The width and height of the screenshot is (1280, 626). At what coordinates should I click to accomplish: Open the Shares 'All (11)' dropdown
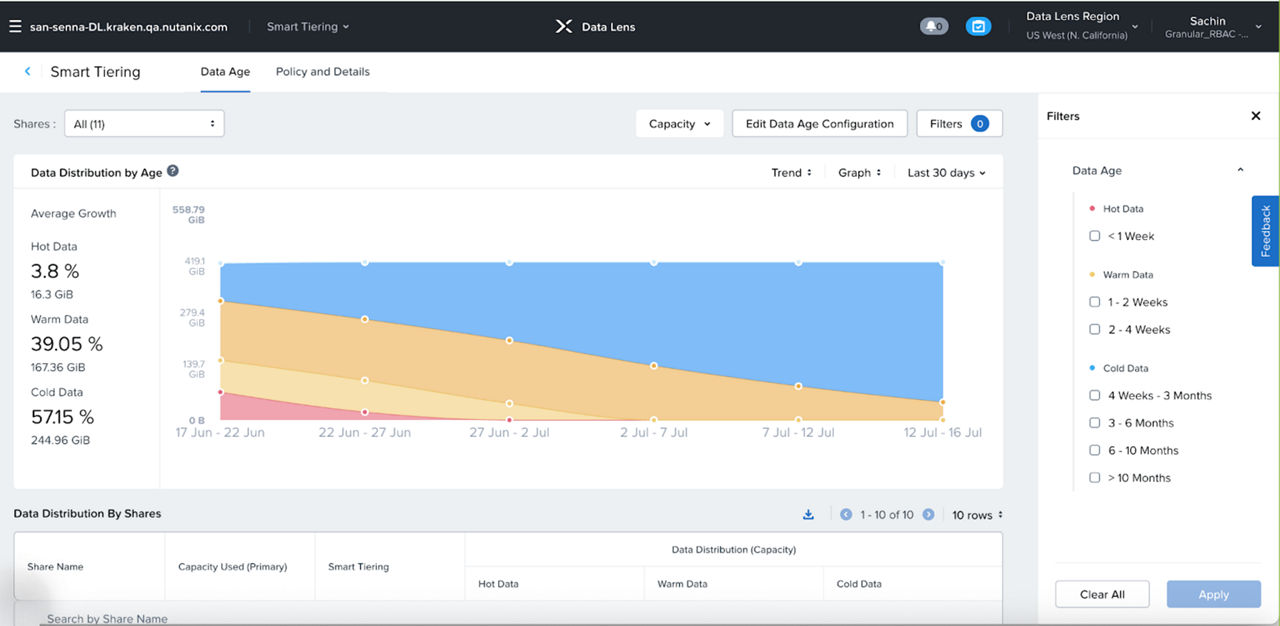pos(144,124)
